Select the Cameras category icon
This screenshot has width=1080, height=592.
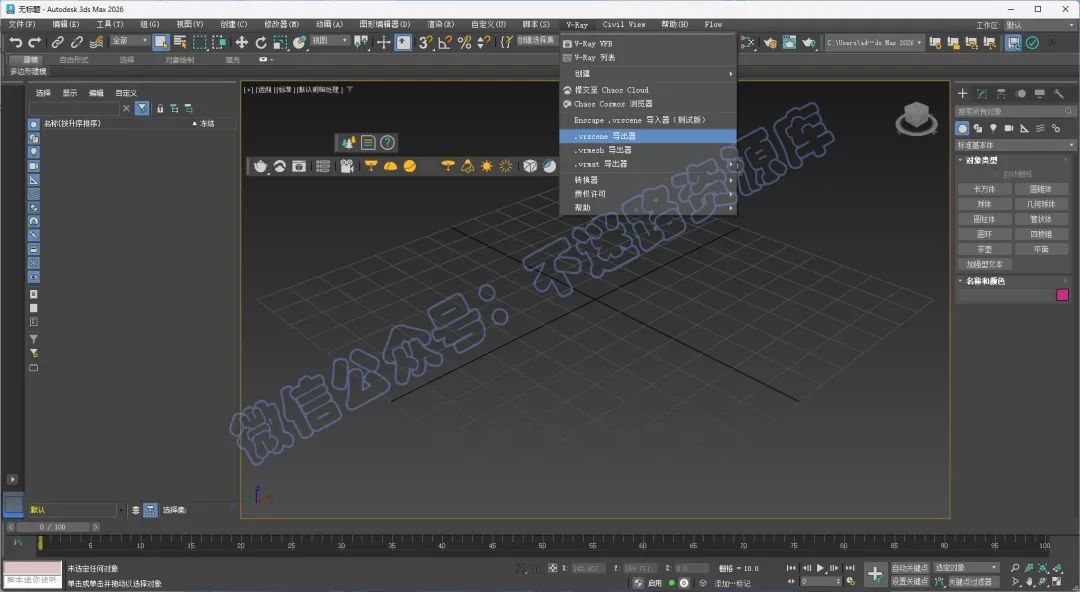1009,128
